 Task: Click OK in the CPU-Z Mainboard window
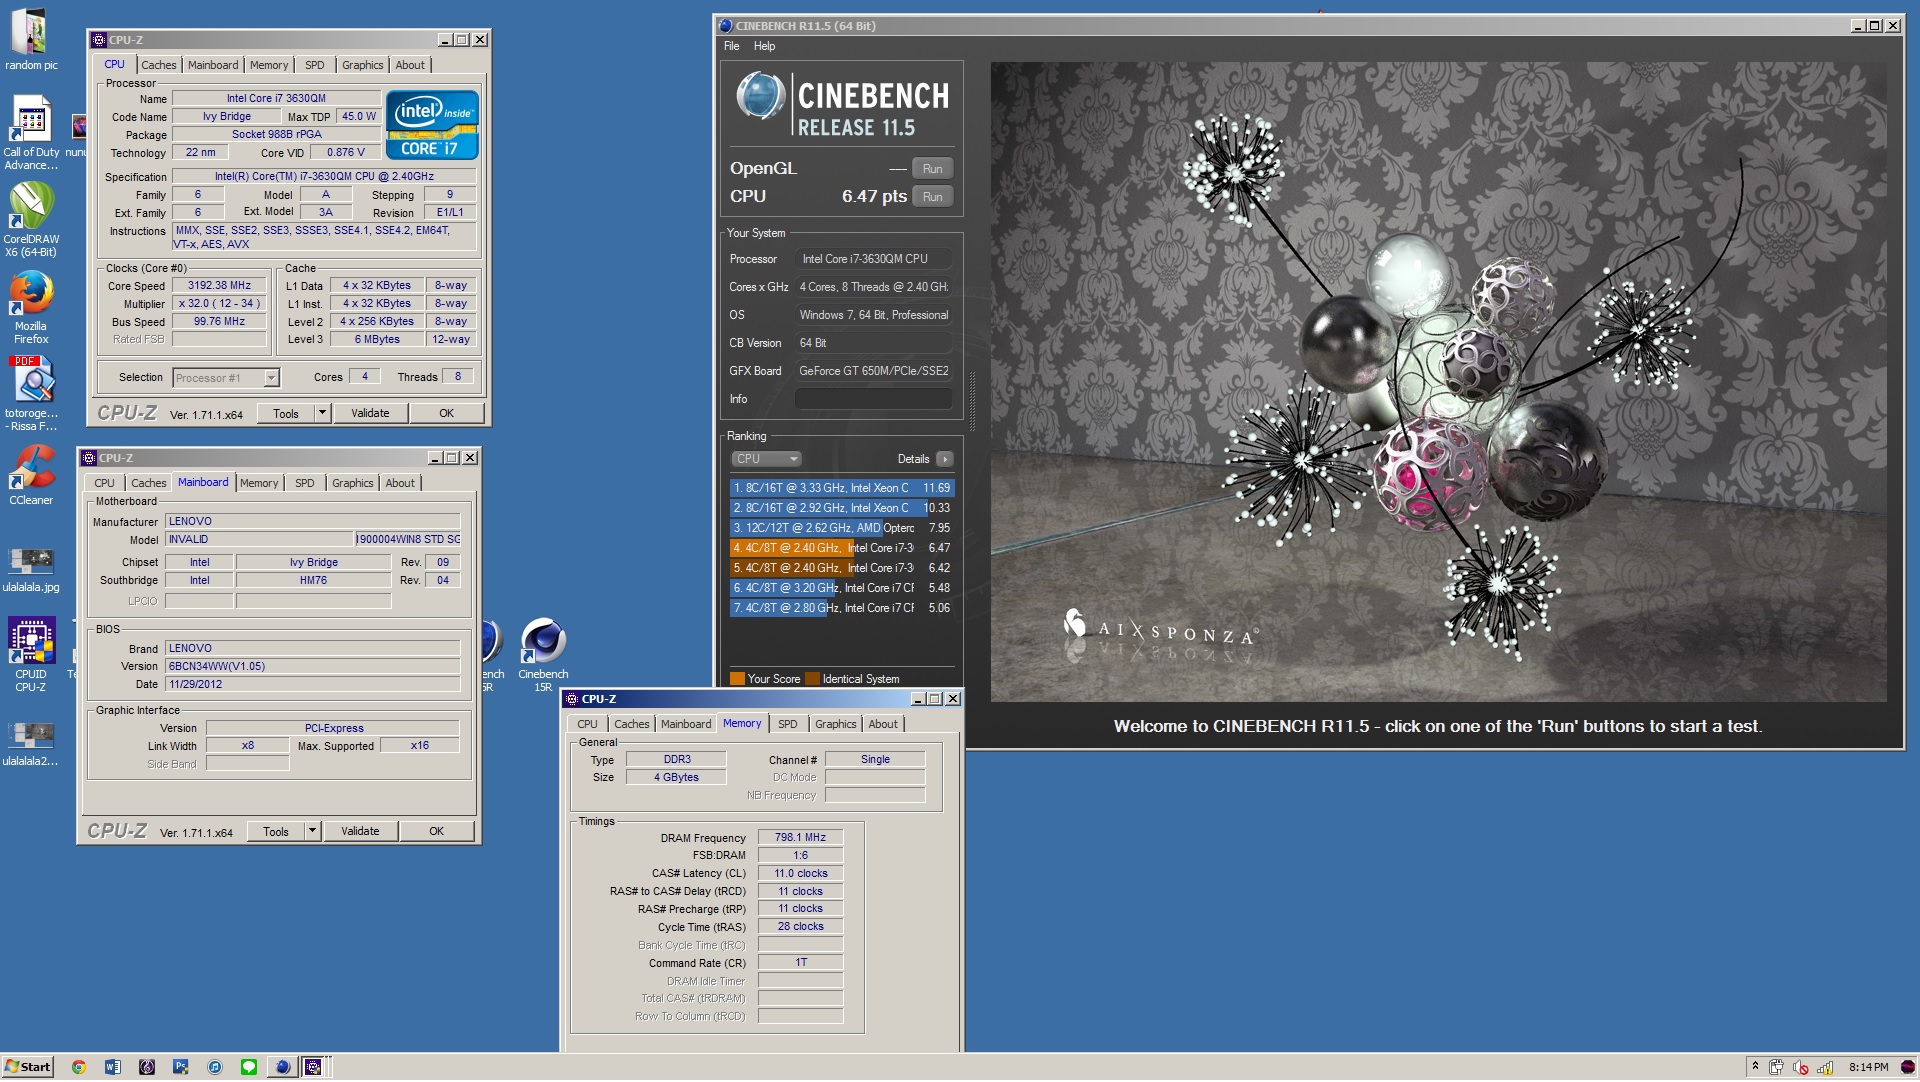[x=436, y=832]
